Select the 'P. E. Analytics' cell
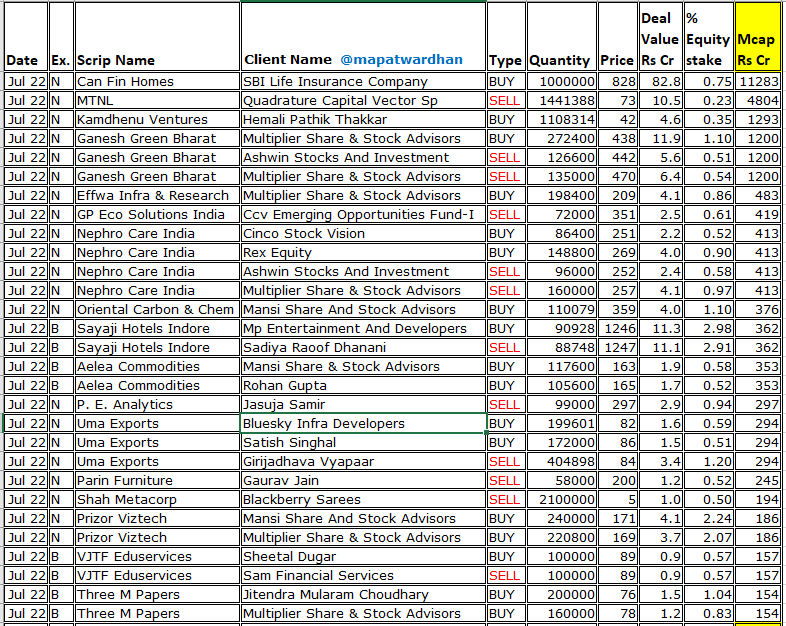Screen dimensions: 786x626 (157, 404)
